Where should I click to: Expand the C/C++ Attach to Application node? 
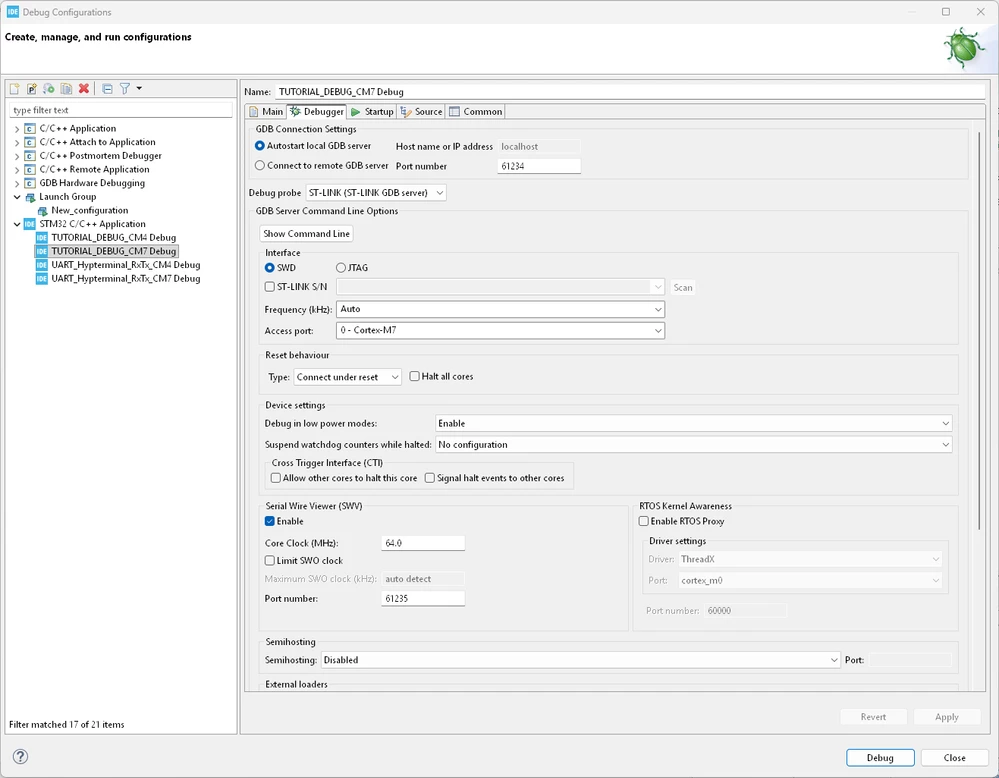coord(17,142)
